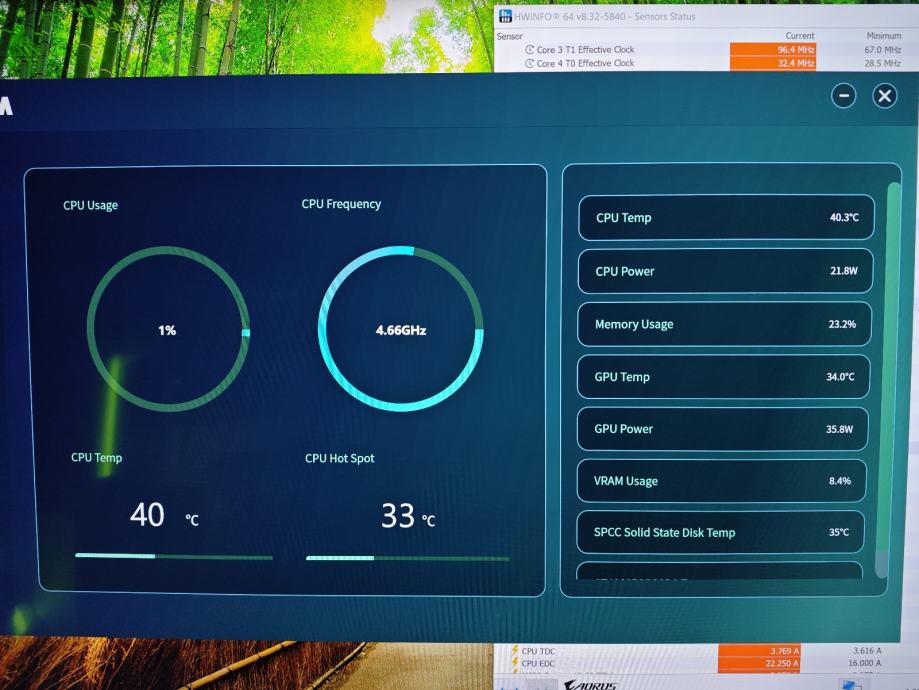
Task: Click the Current column header in HWiNFO
Action: pos(799,36)
